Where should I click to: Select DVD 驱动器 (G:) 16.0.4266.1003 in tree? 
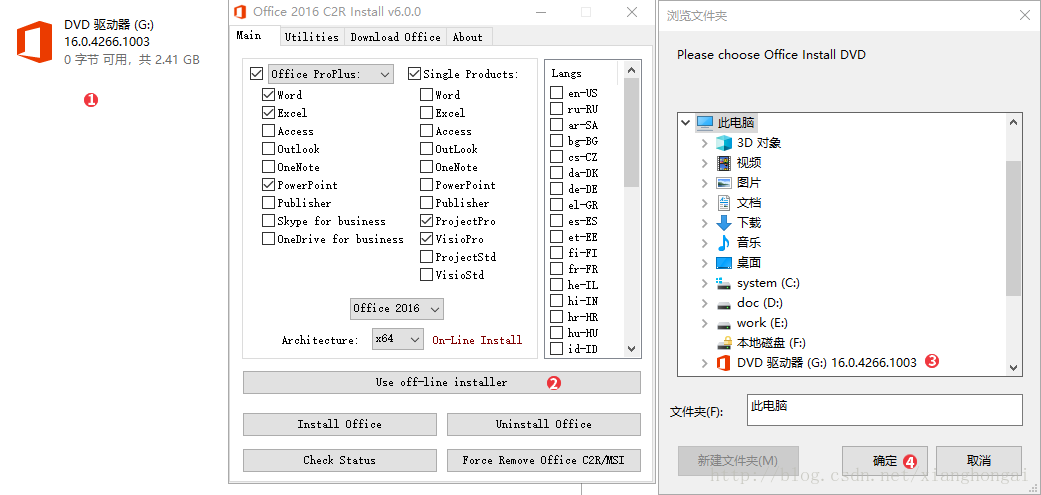827,363
